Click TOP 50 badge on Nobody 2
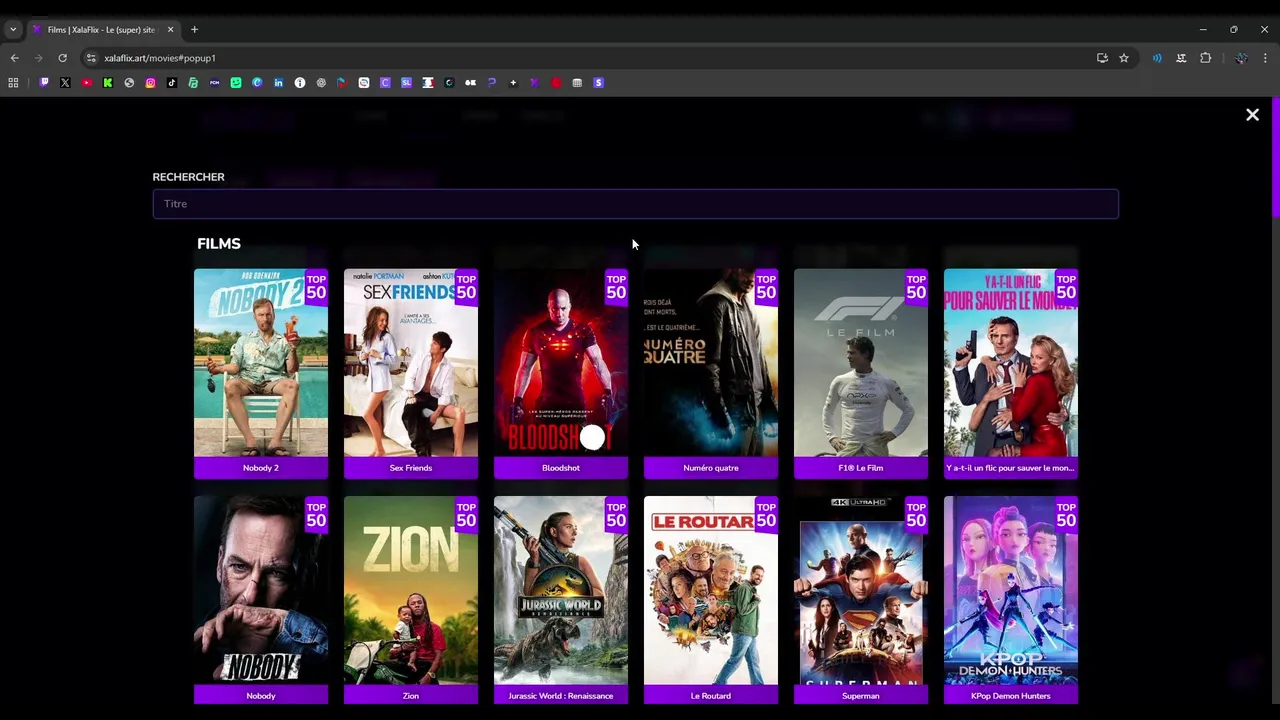The width and height of the screenshot is (1280, 720). [316, 287]
